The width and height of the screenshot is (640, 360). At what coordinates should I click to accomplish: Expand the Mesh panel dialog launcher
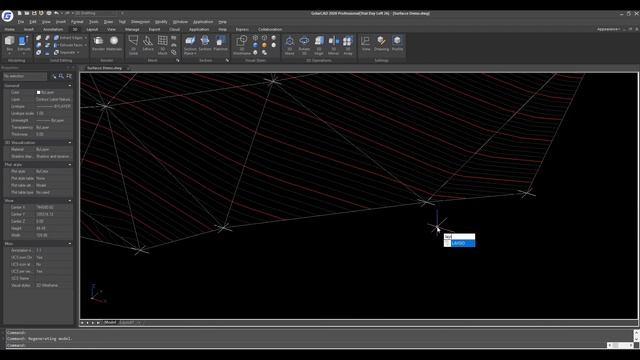178,60
